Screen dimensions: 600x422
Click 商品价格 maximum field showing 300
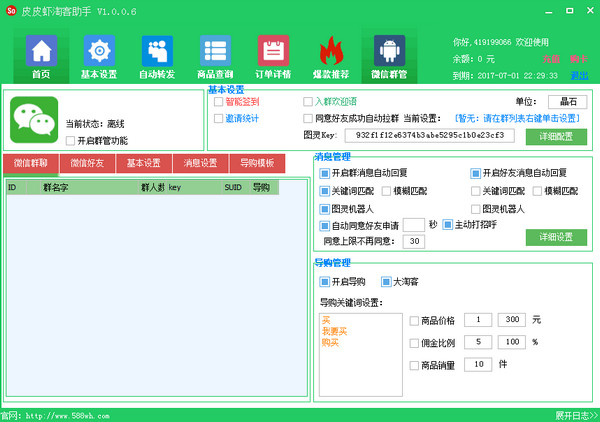[x=512, y=320]
